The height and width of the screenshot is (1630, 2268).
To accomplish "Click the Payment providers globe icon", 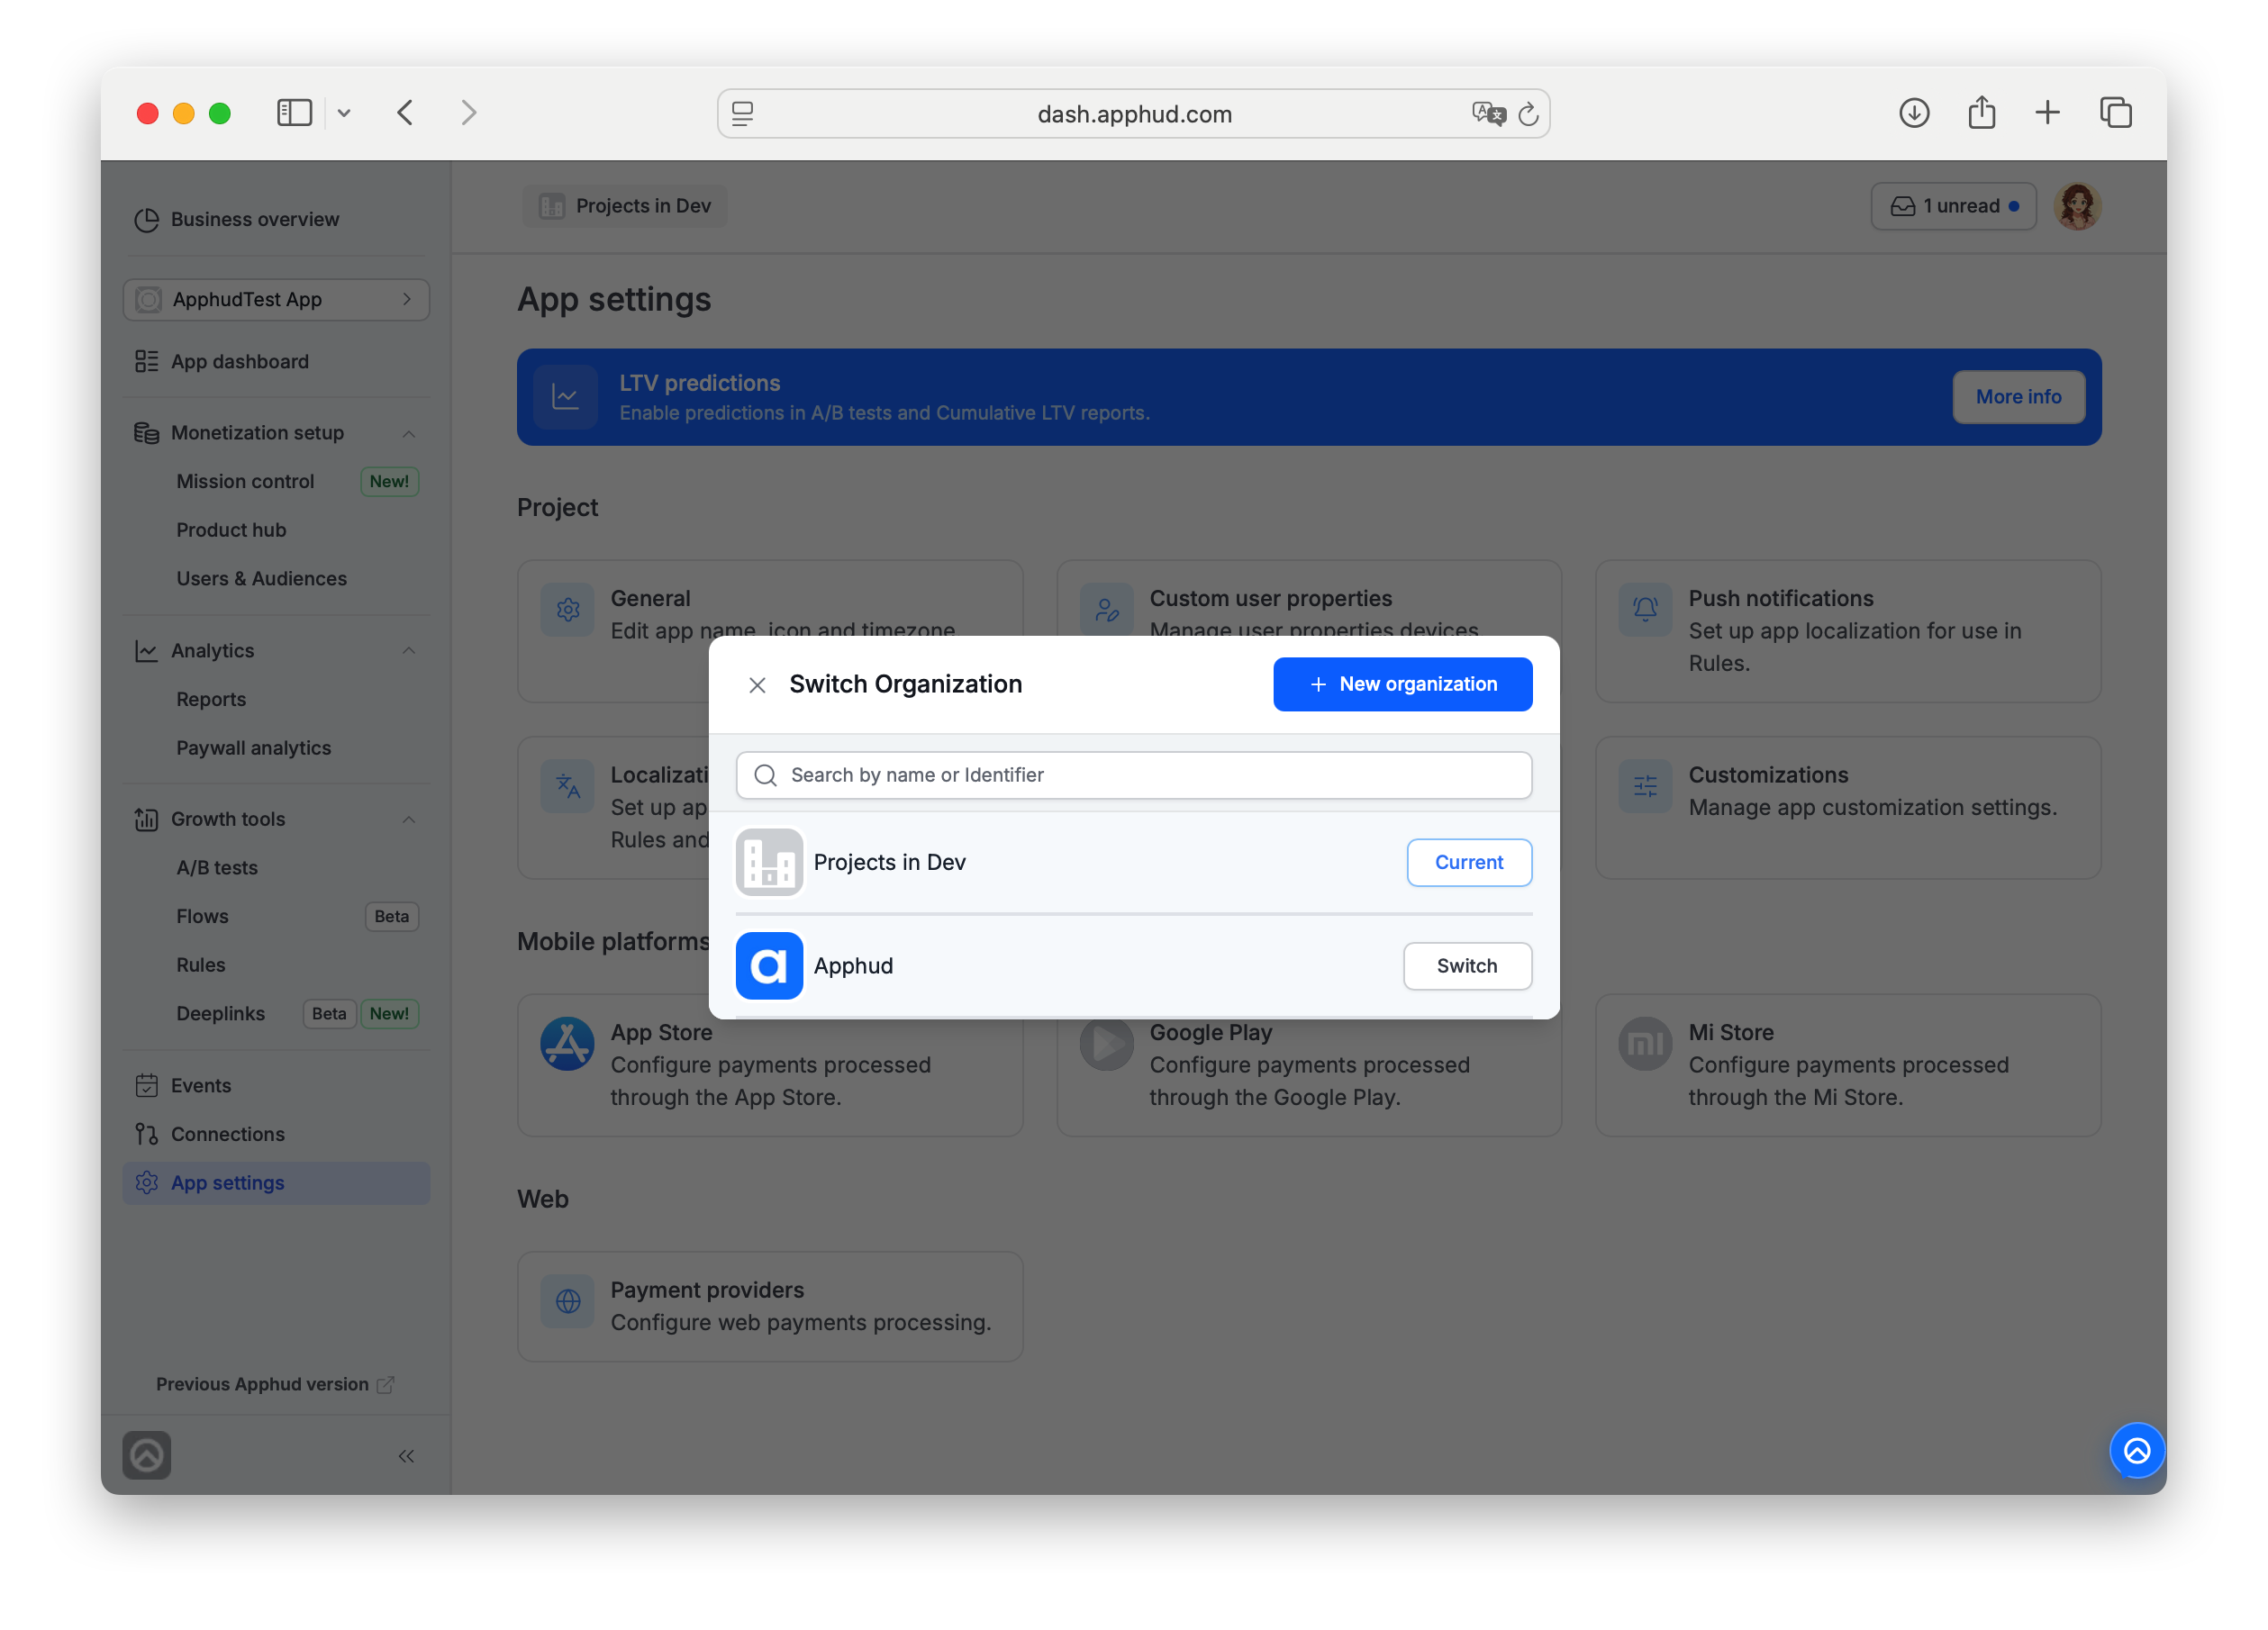I will [x=567, y=1301].
